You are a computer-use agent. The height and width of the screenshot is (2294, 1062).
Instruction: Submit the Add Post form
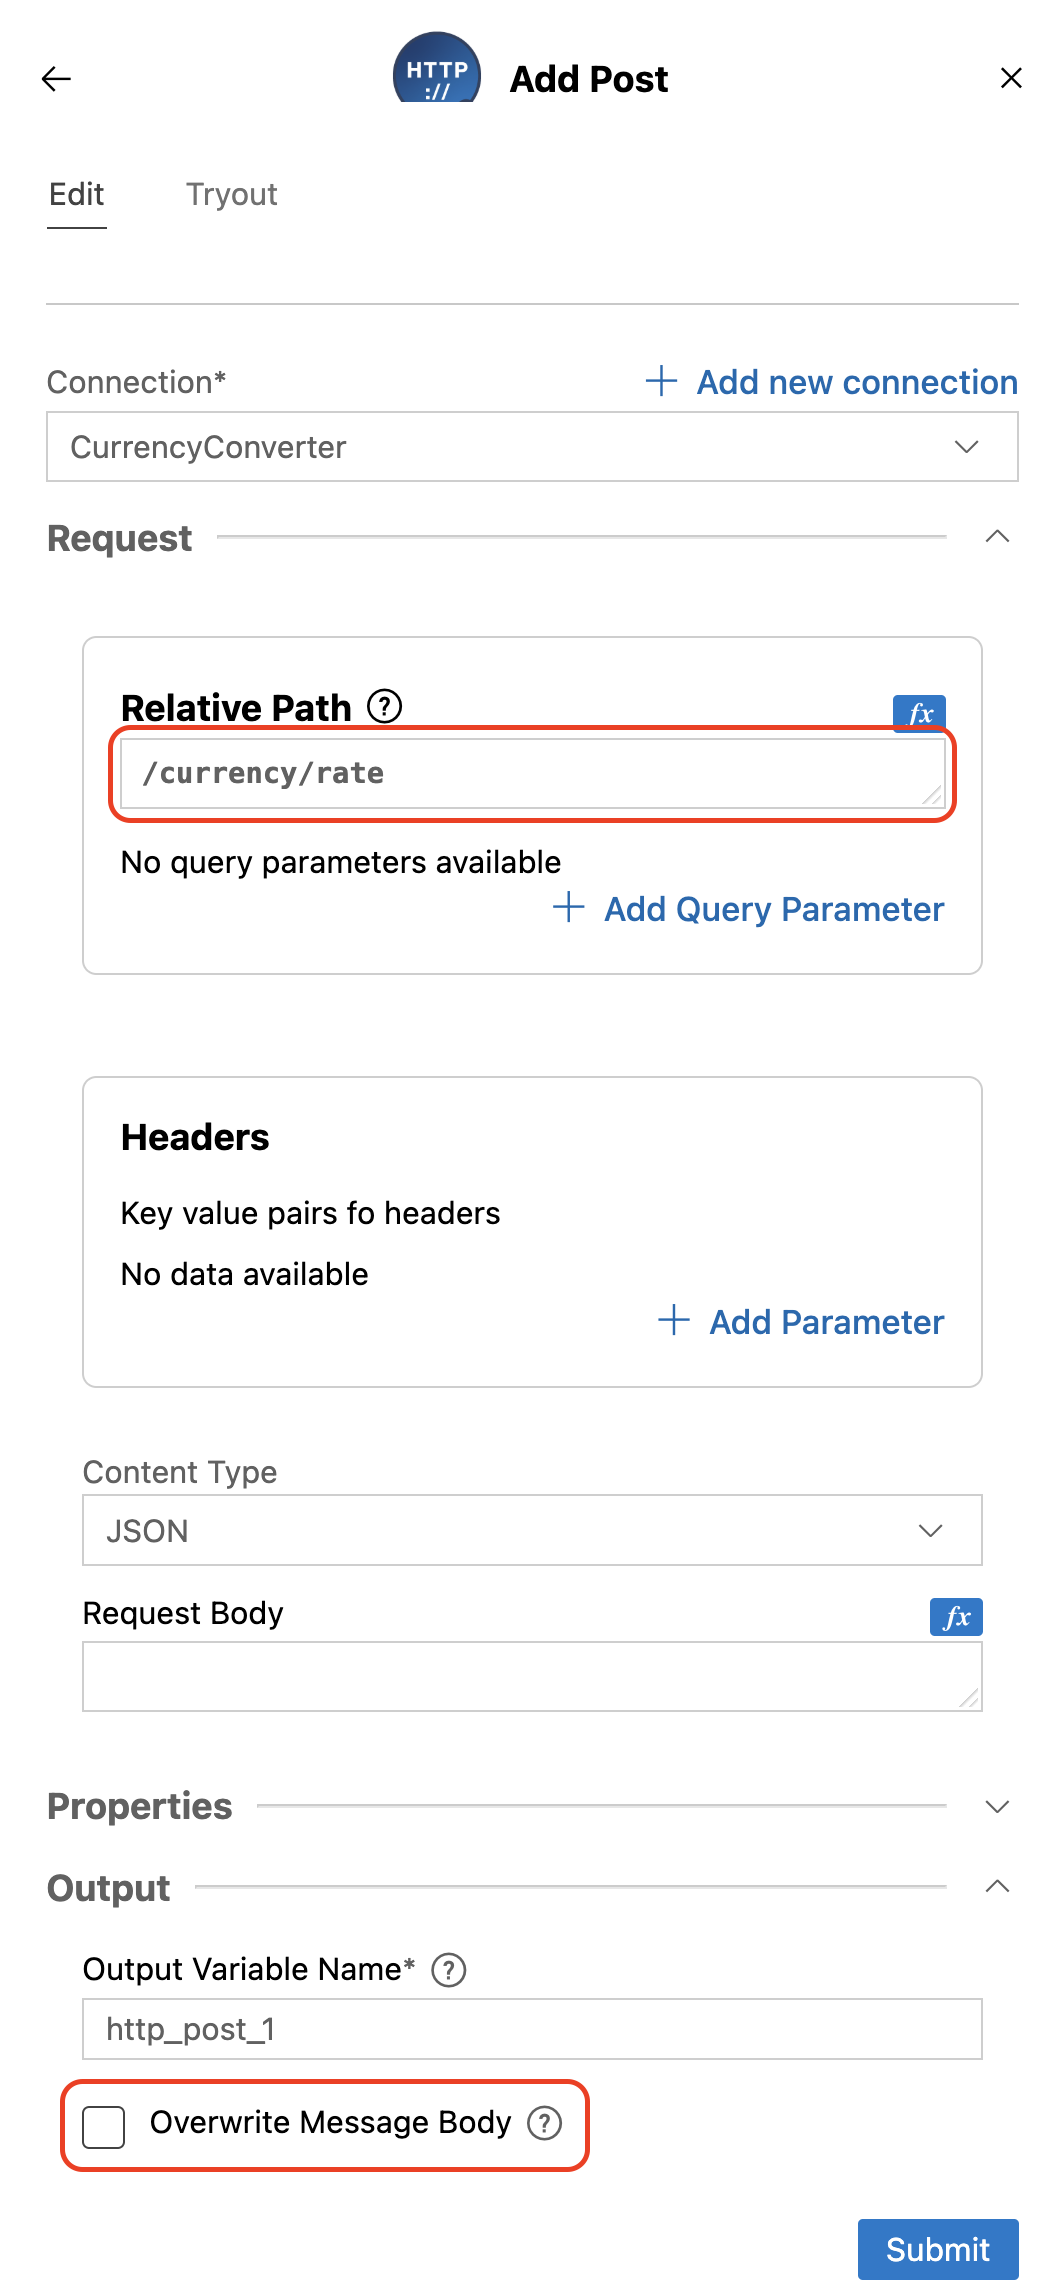click(x=938, y=2249)
